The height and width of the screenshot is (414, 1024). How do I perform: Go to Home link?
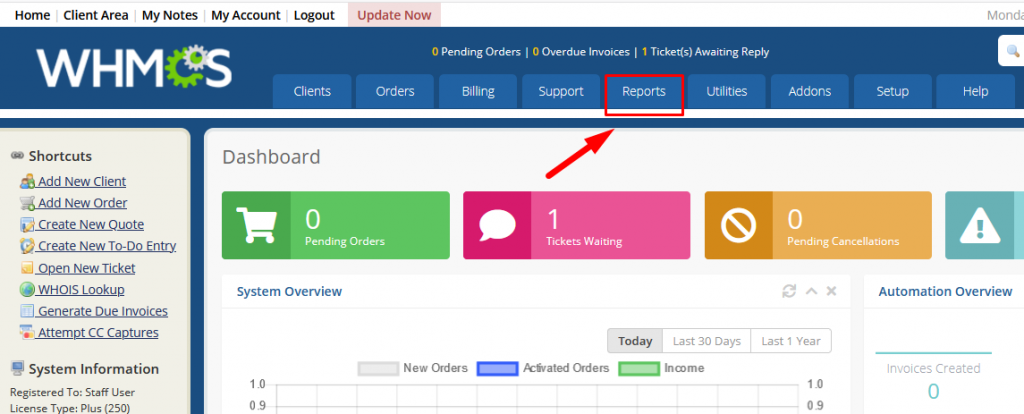click(33, 15)
